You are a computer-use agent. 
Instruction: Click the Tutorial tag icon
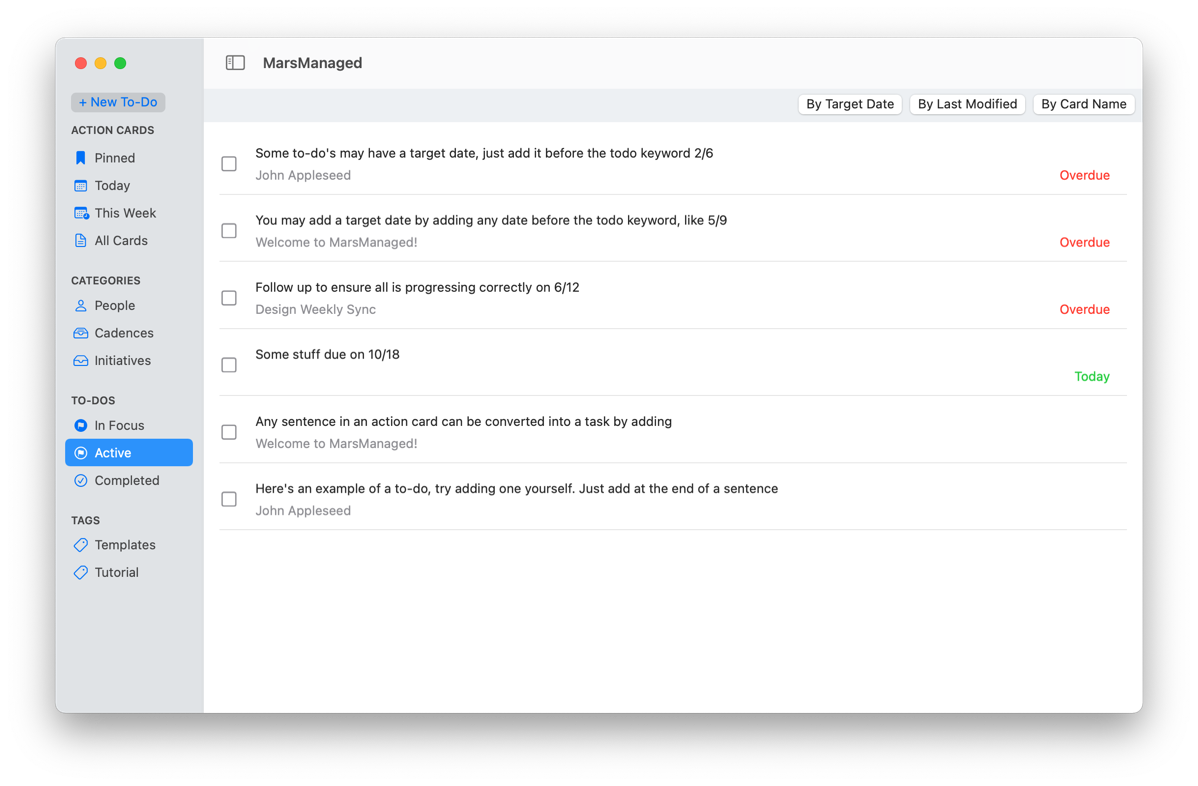click(x=80, y=572)
